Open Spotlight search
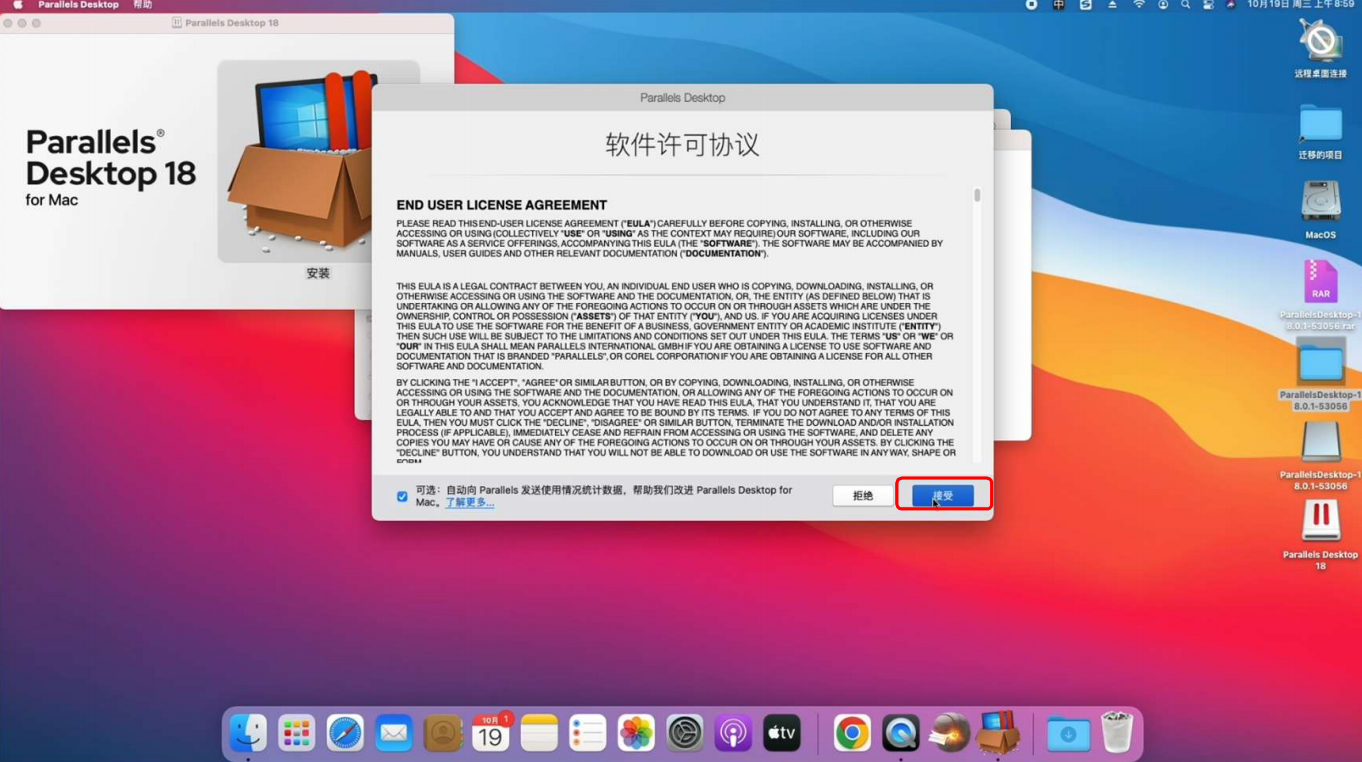This screenshot has width=1362, height=762. pos(1186,5)
